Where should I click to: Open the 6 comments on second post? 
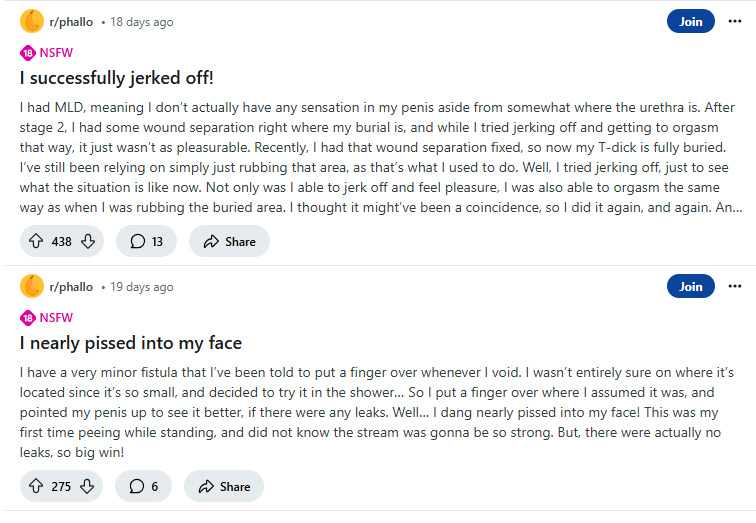(143, 486)
